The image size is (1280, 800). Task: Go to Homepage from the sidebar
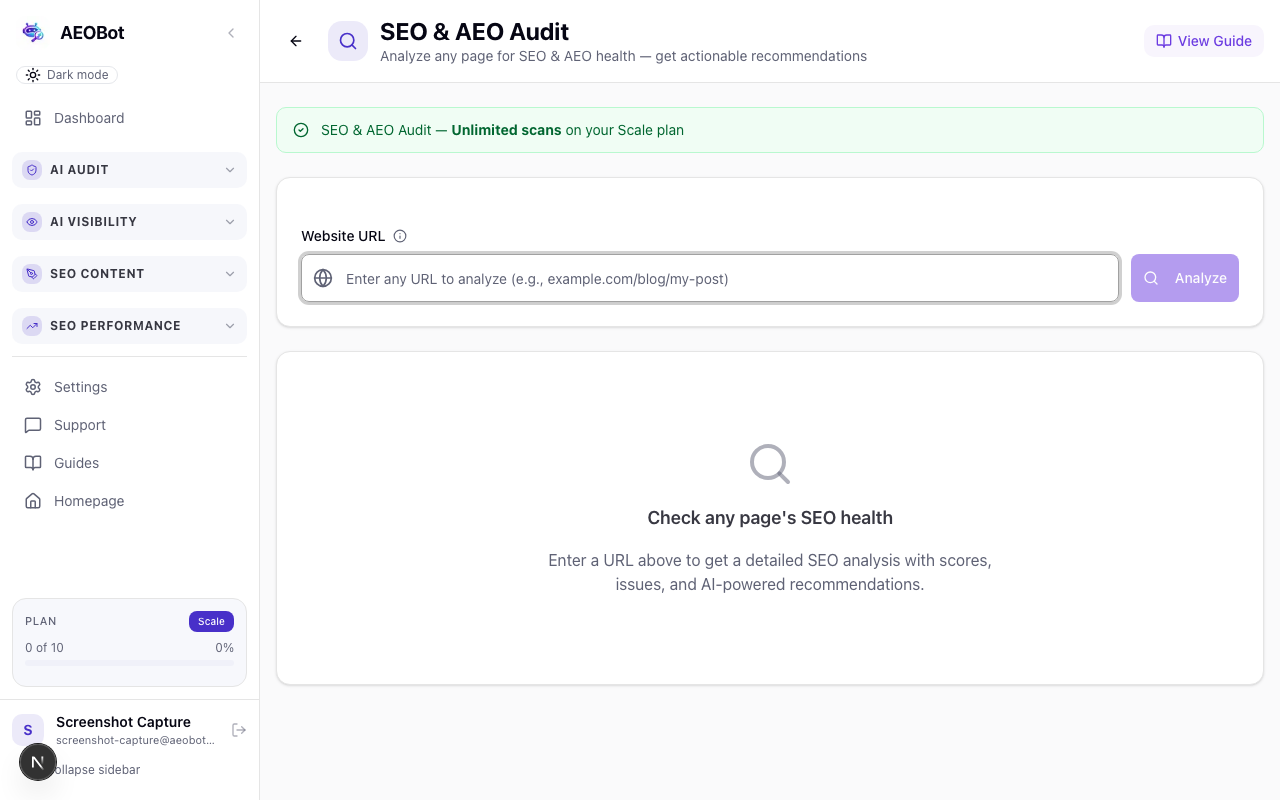[129, 501]
